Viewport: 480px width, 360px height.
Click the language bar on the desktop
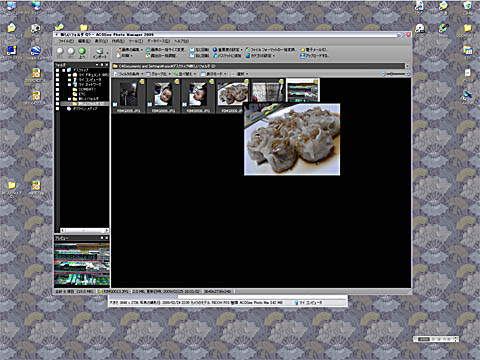[x=435, y=339]
